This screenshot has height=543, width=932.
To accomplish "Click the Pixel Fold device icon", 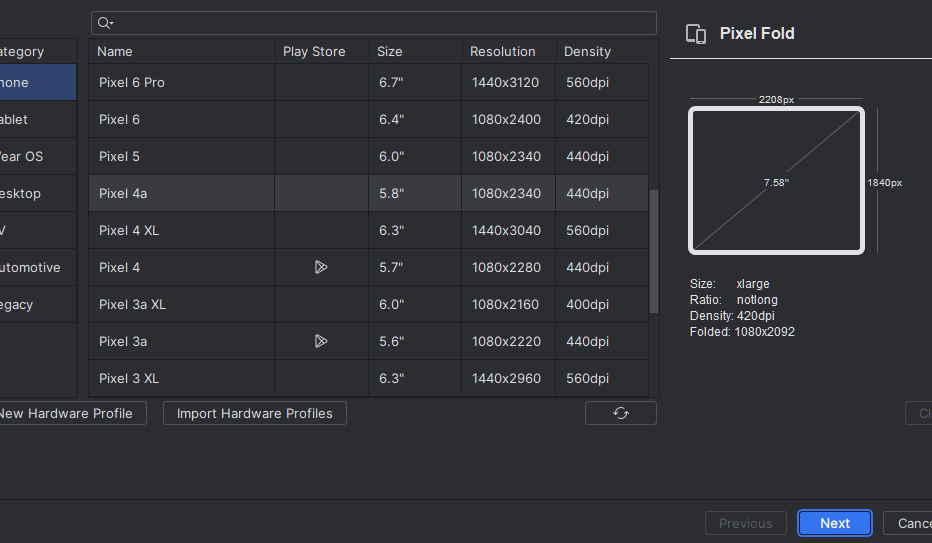I will [695, 34].
